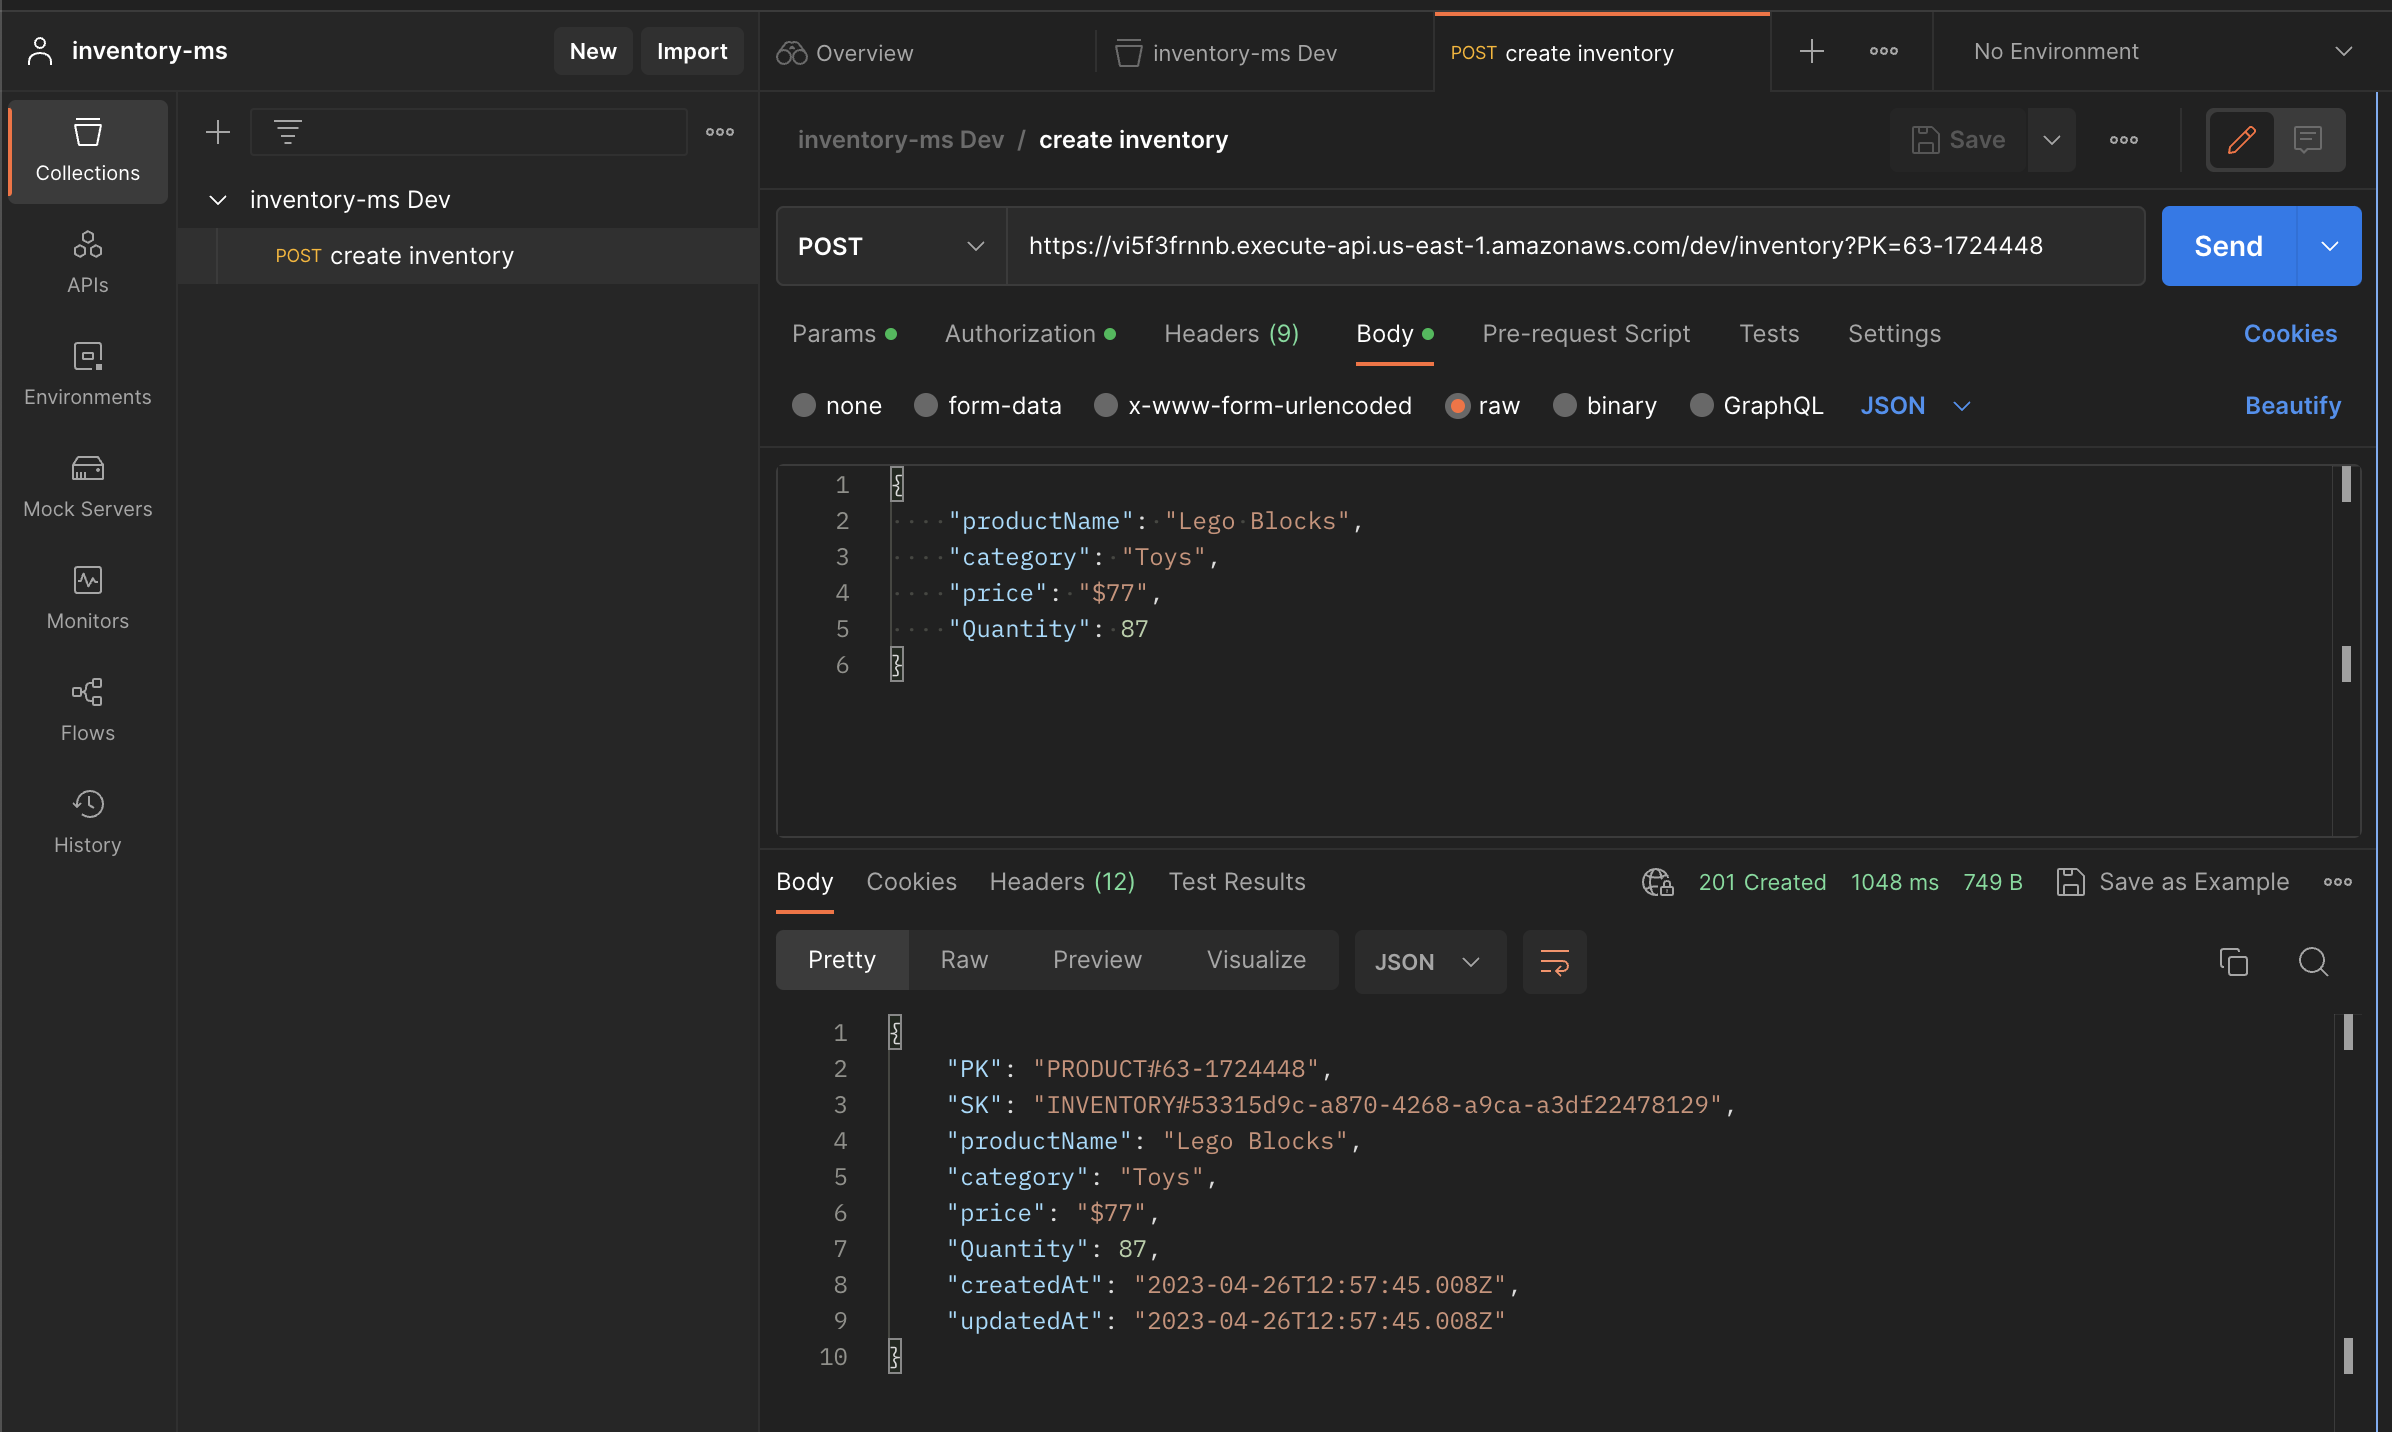This screenshot has width=2392, height=1432.
Task: Open the Authorization request tab
Action: [1030, 333]
